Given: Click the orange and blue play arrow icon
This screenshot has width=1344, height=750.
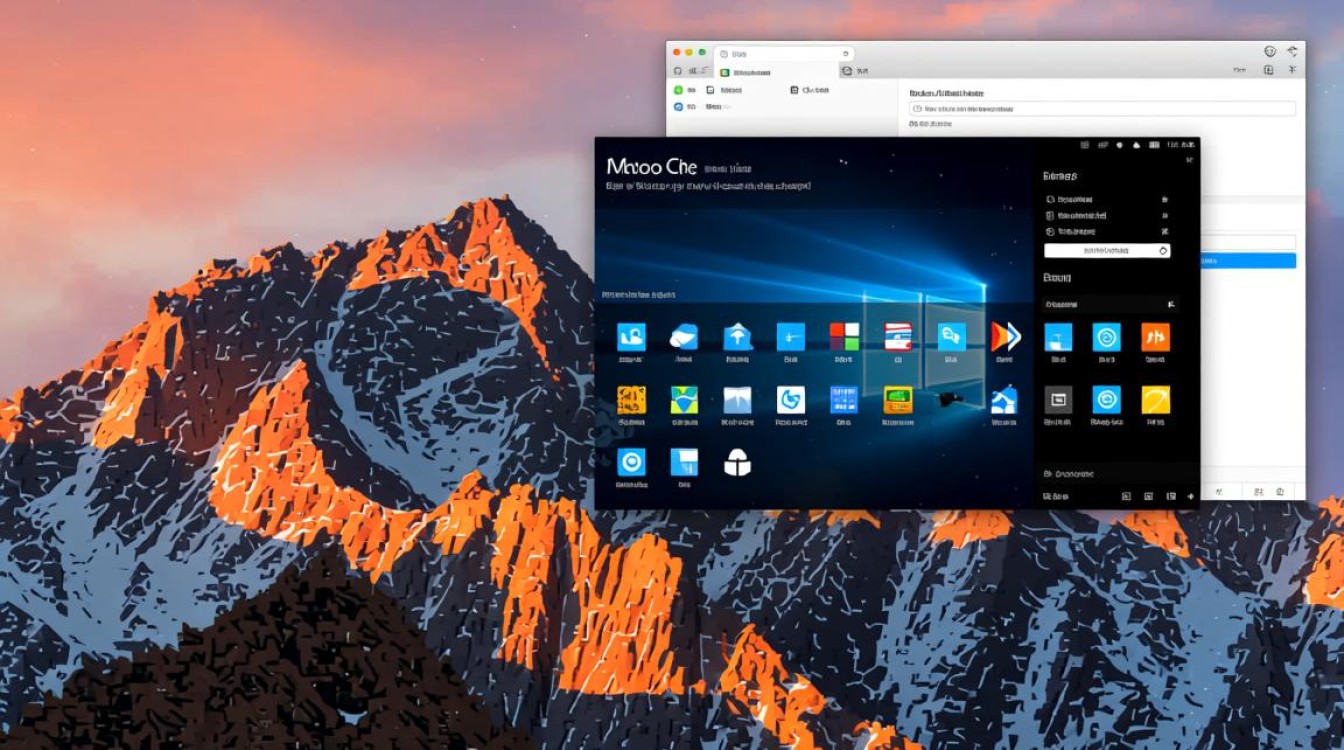Looking at the screenshot, I should pyautogui.click(x=1004, y=337).
